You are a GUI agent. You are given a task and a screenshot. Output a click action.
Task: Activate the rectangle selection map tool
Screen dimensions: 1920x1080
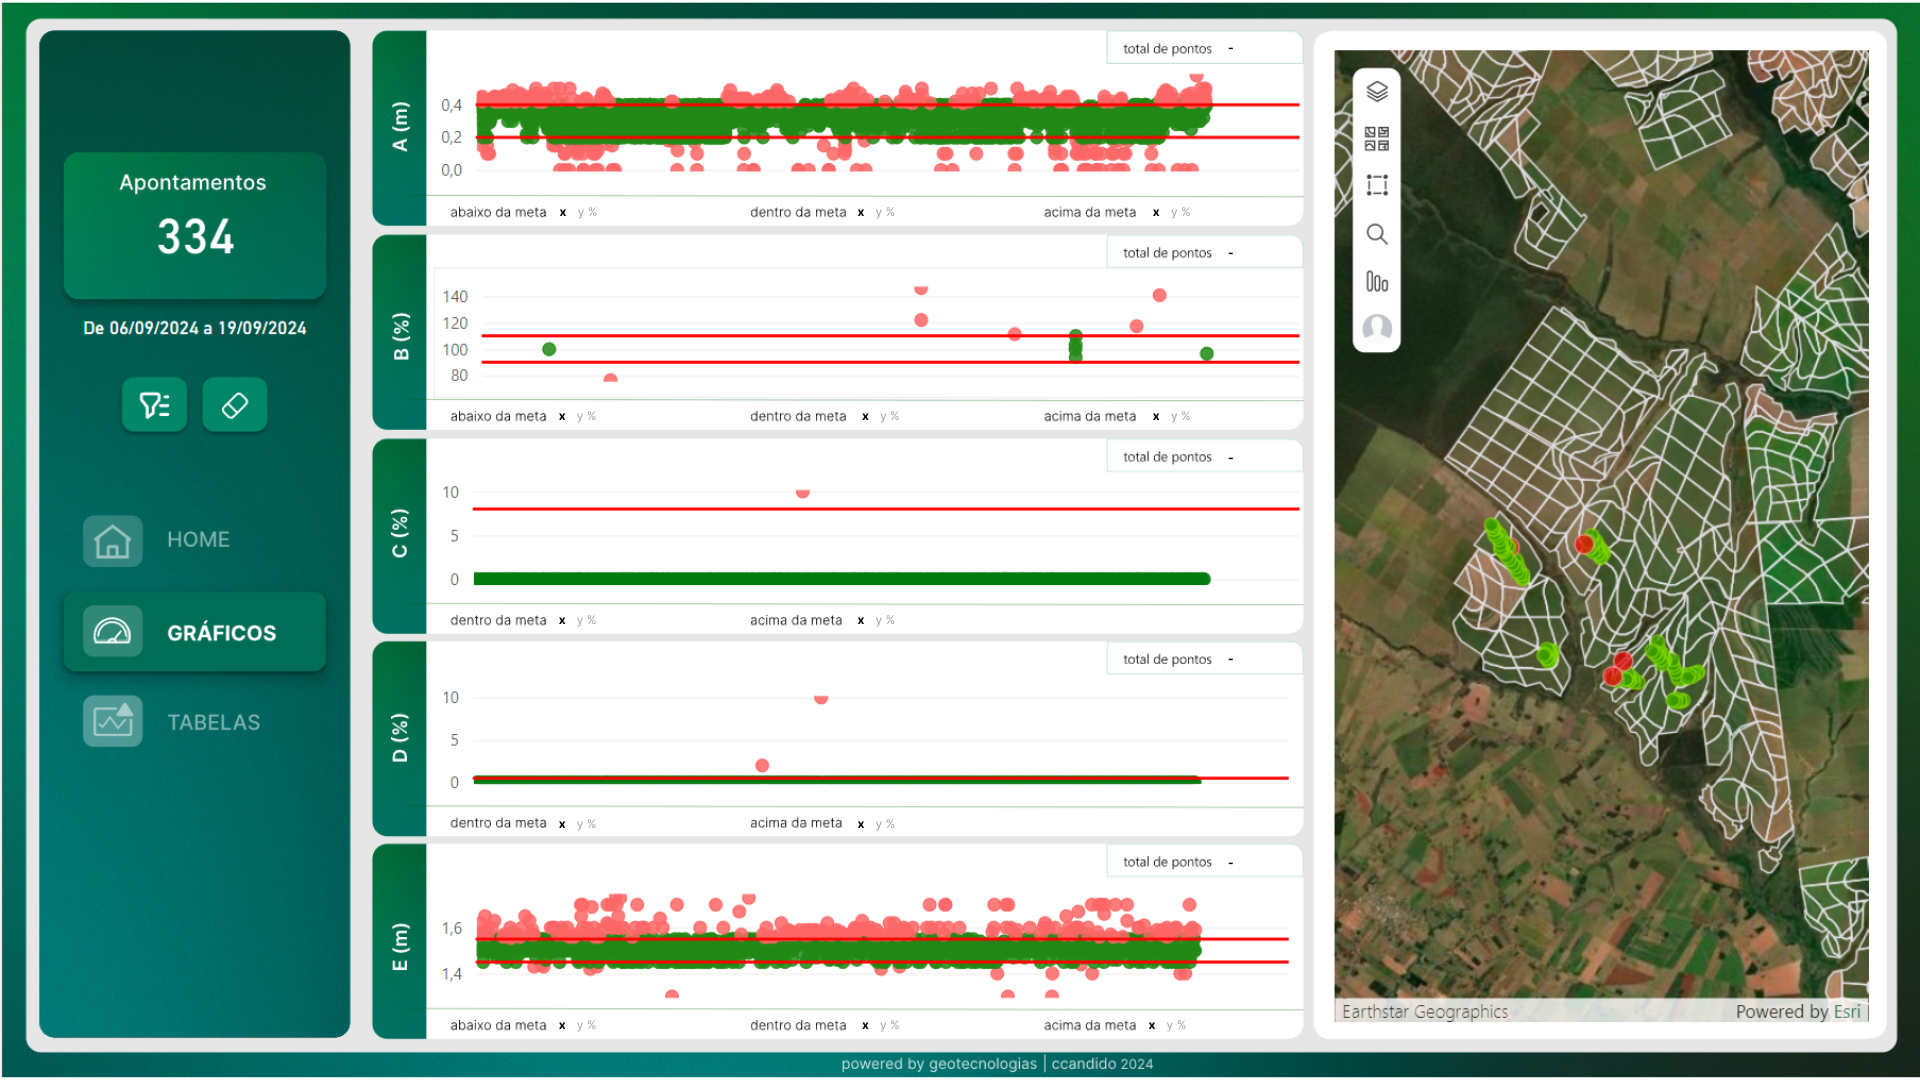(x=1377, y=185)
